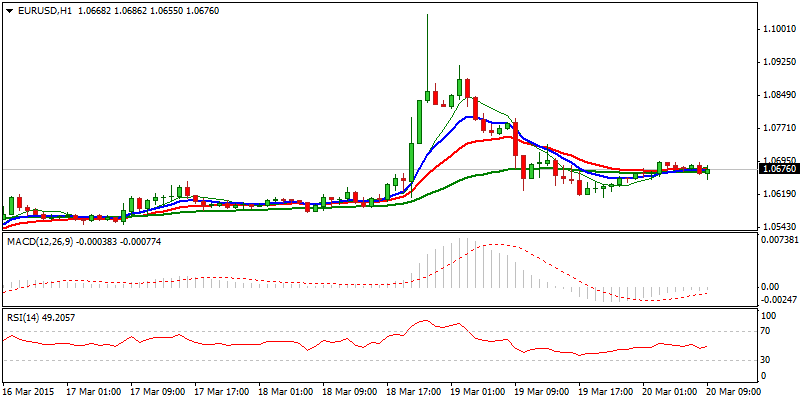Click price scale value 1.05430

[779, 226]
